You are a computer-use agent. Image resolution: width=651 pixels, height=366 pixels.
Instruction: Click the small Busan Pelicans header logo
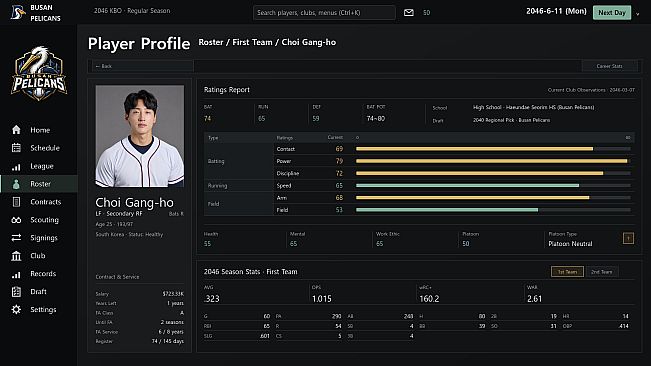tap(17, 12)
